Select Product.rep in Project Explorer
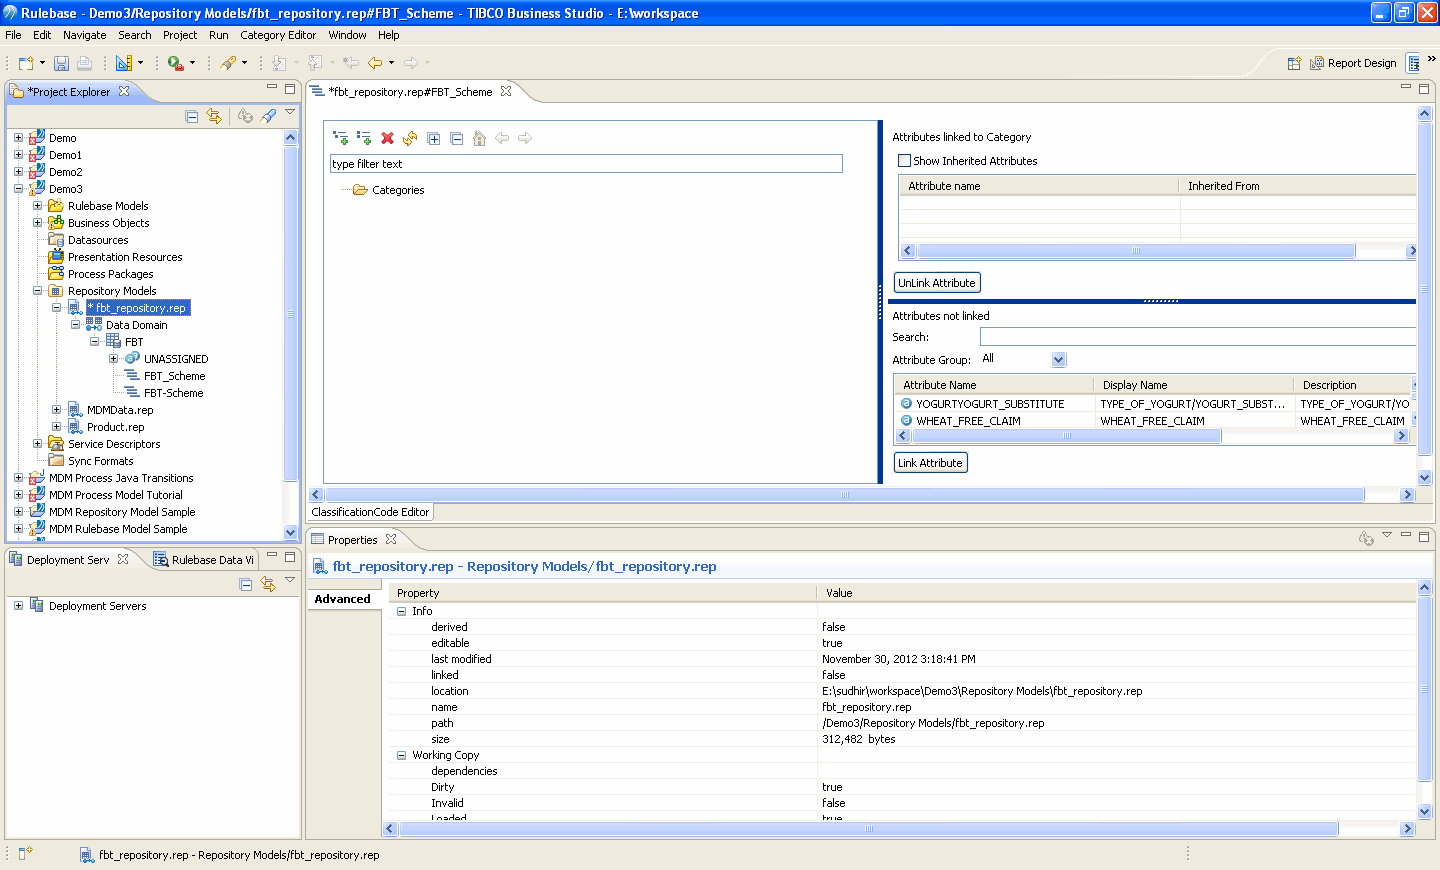Viewport: 1440px width, 870px height. pos(115,427)
